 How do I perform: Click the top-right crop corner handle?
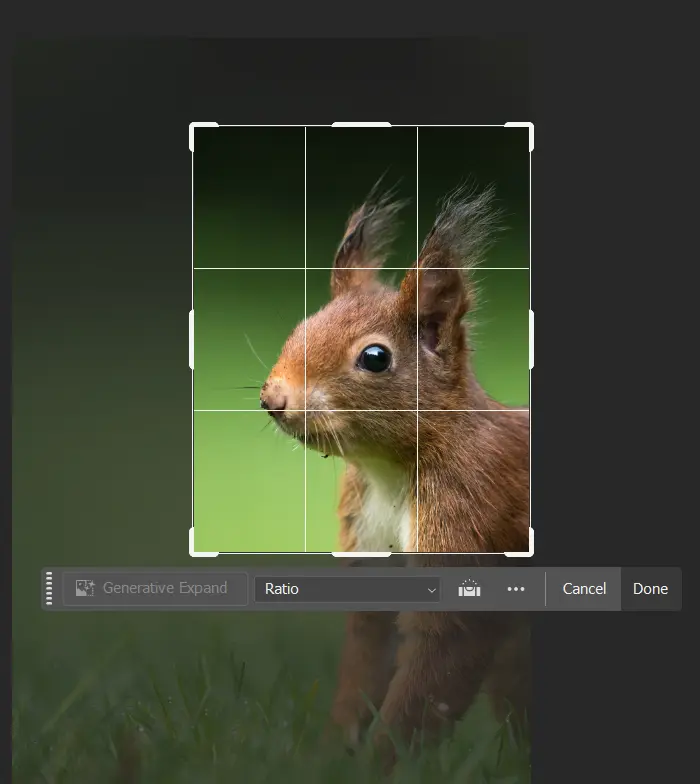(530, 126)
